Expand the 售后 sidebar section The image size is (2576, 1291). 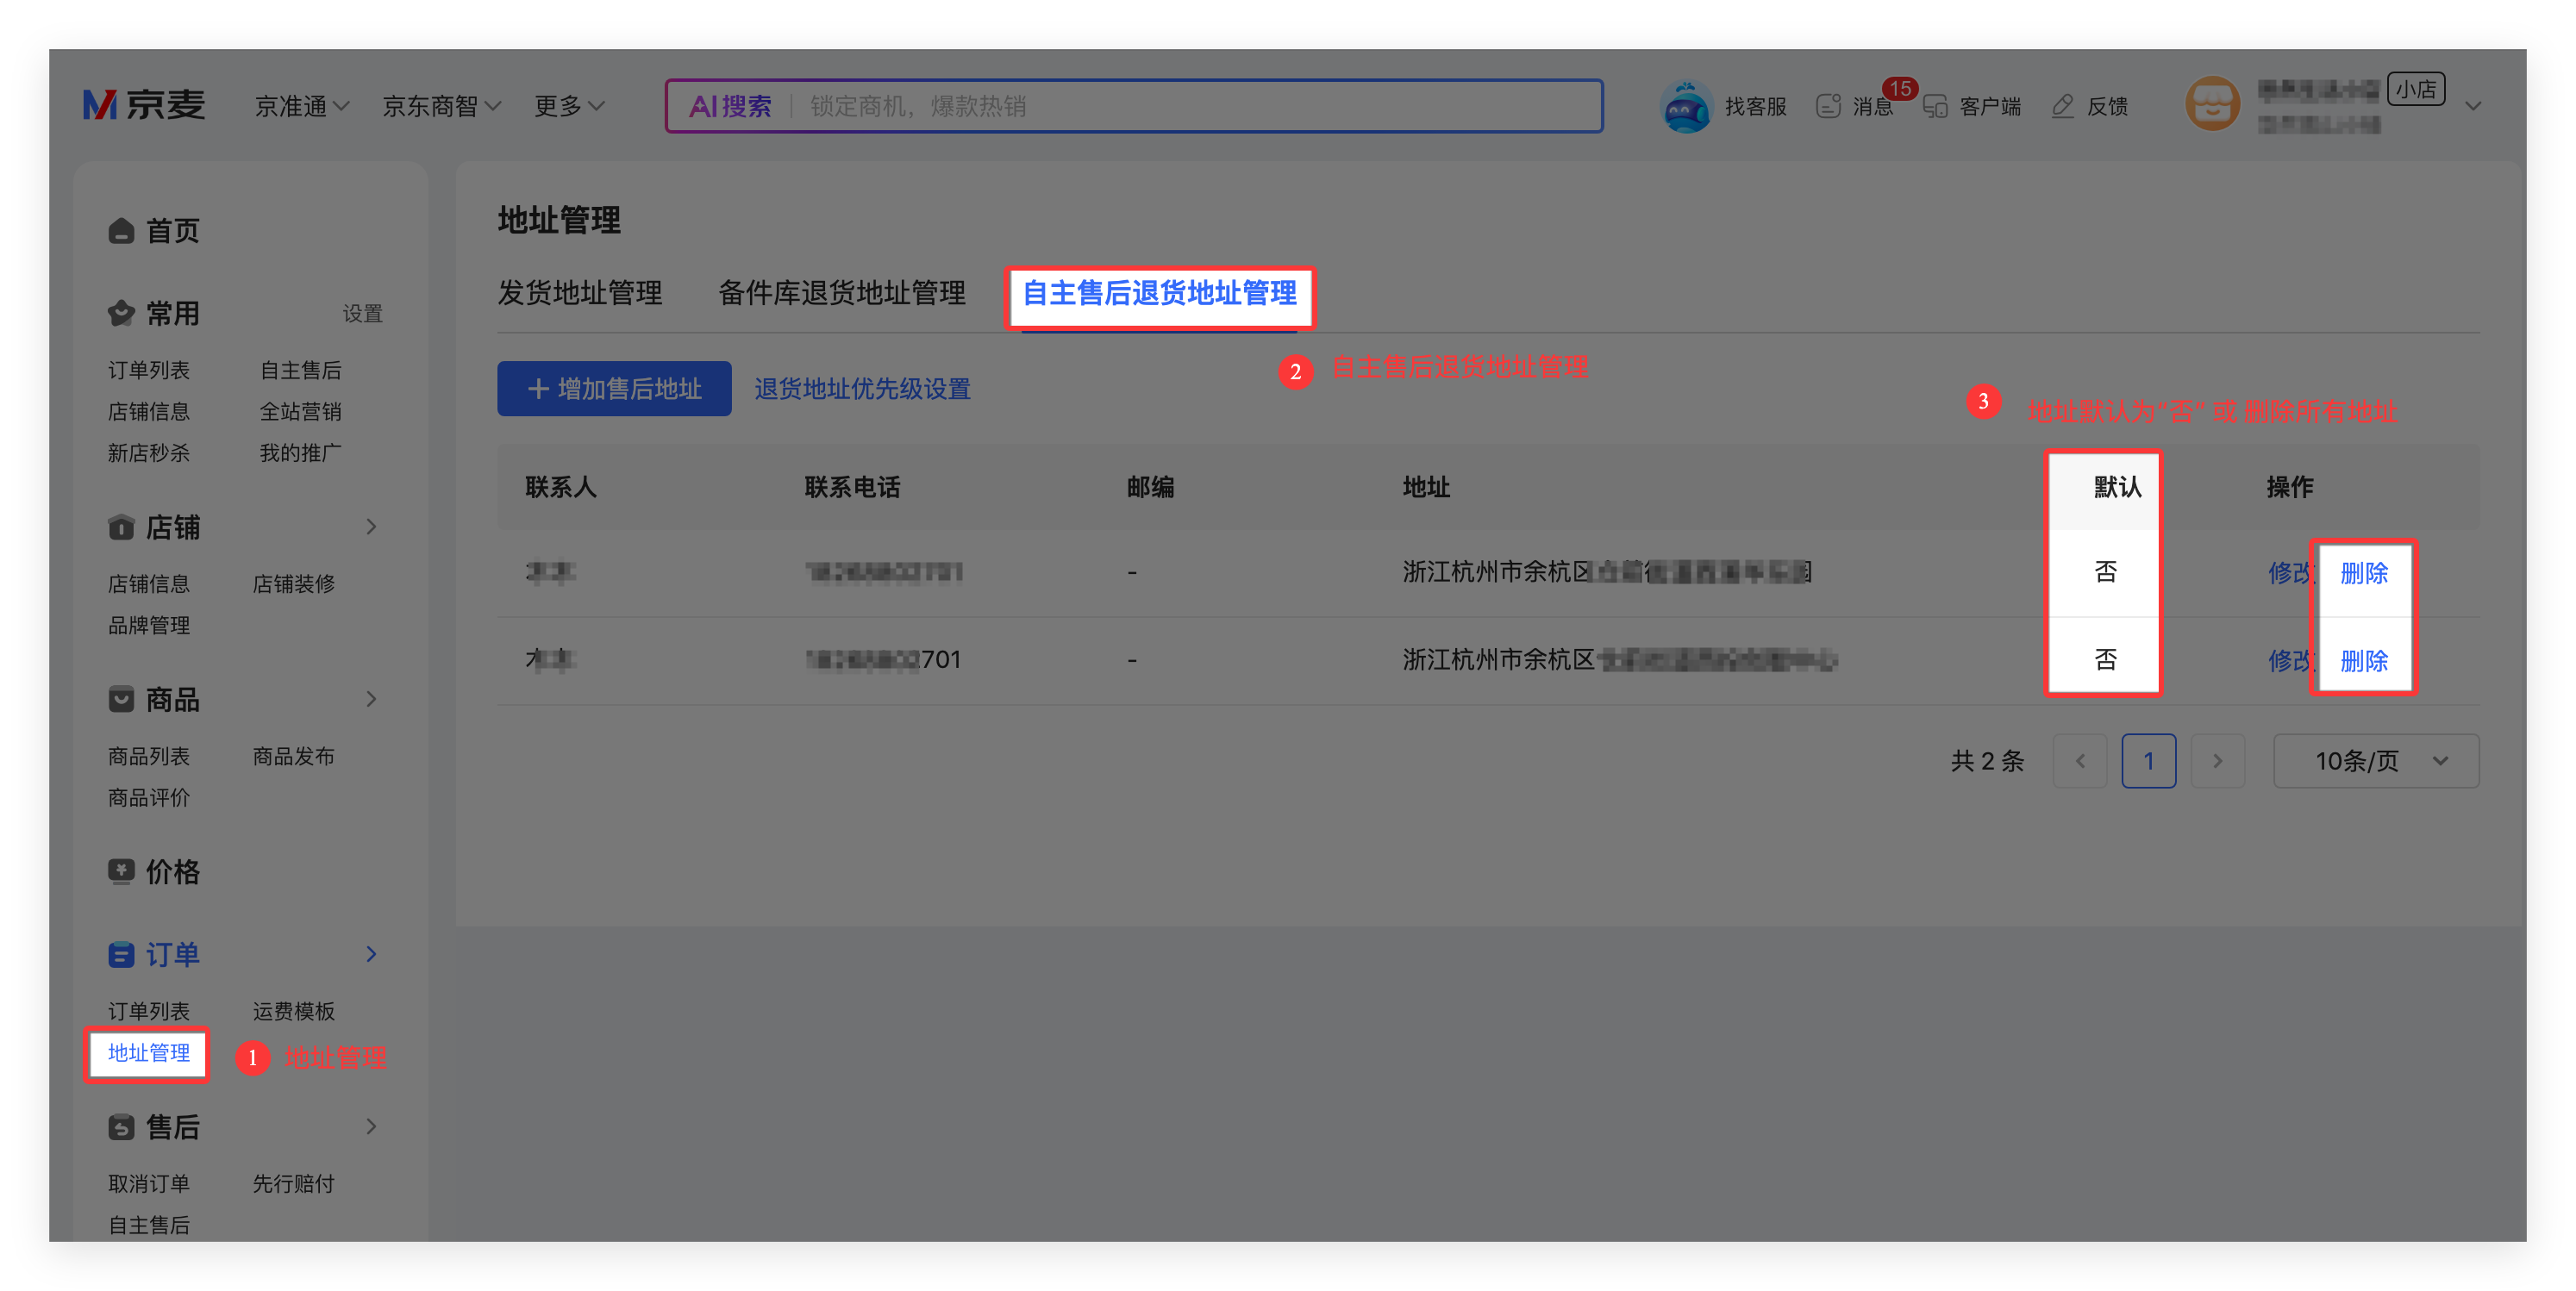pos(371,1127)
